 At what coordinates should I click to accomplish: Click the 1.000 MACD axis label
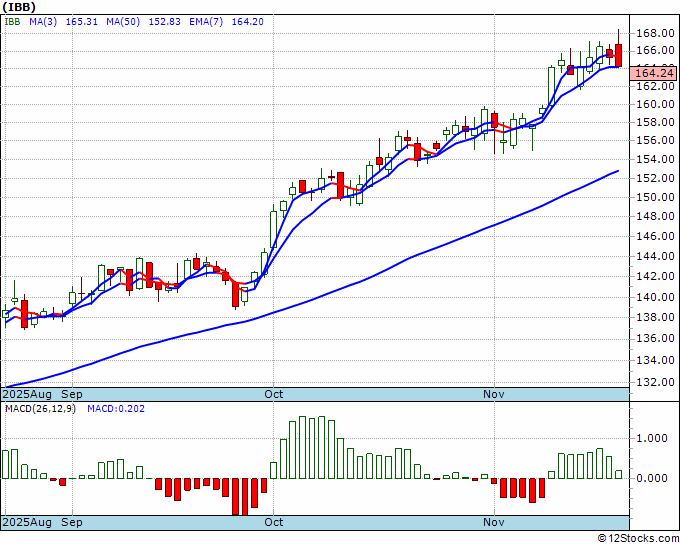point(654,438)
